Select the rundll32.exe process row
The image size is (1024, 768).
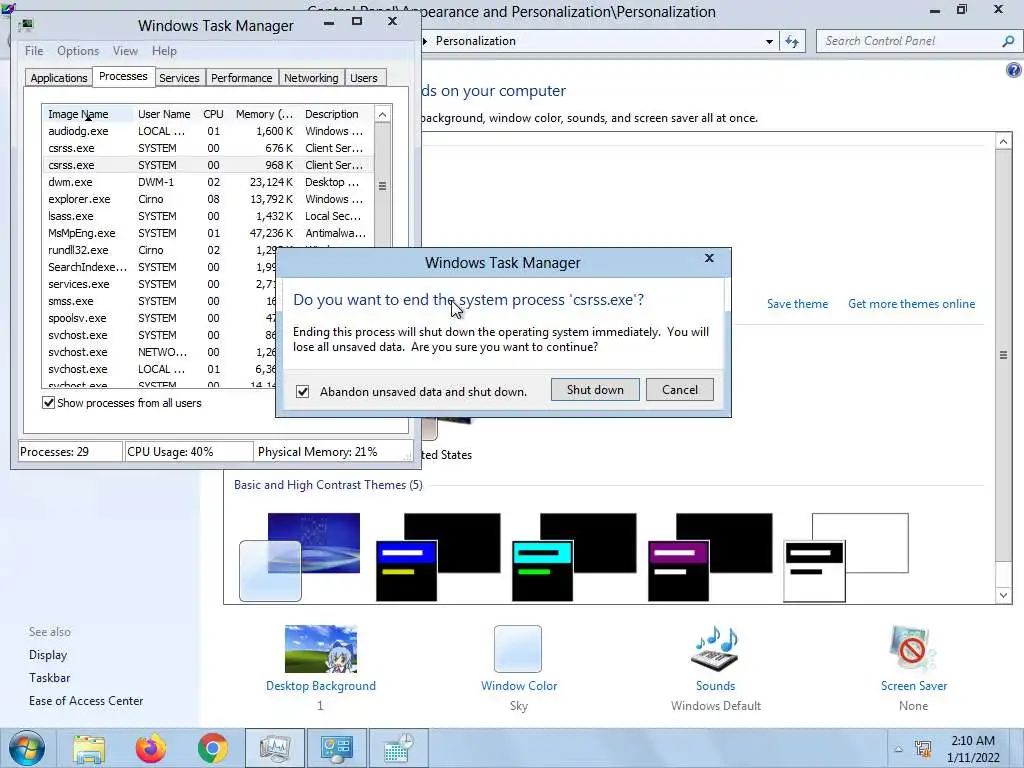tap(160, 250)
